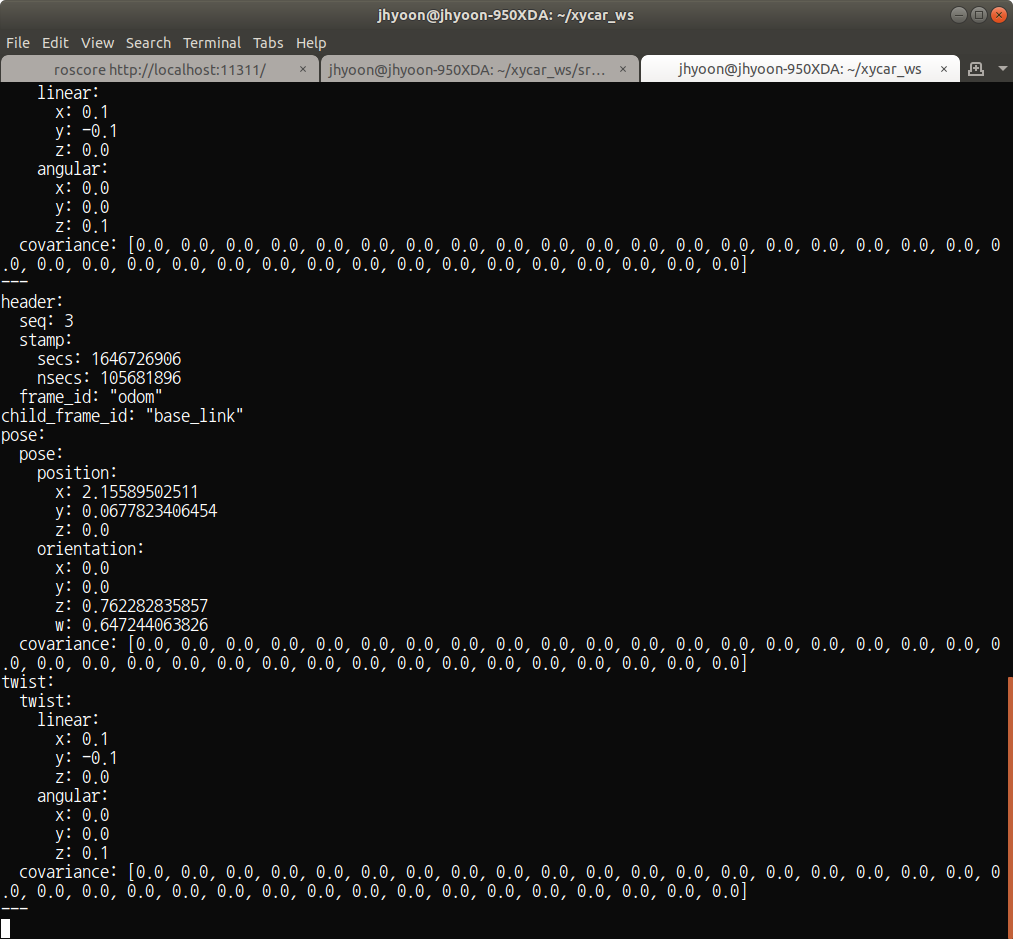Click the header: line
The height and width of the screenshot is (939, 1013).
pyautogui.click(x=32, y=302)
